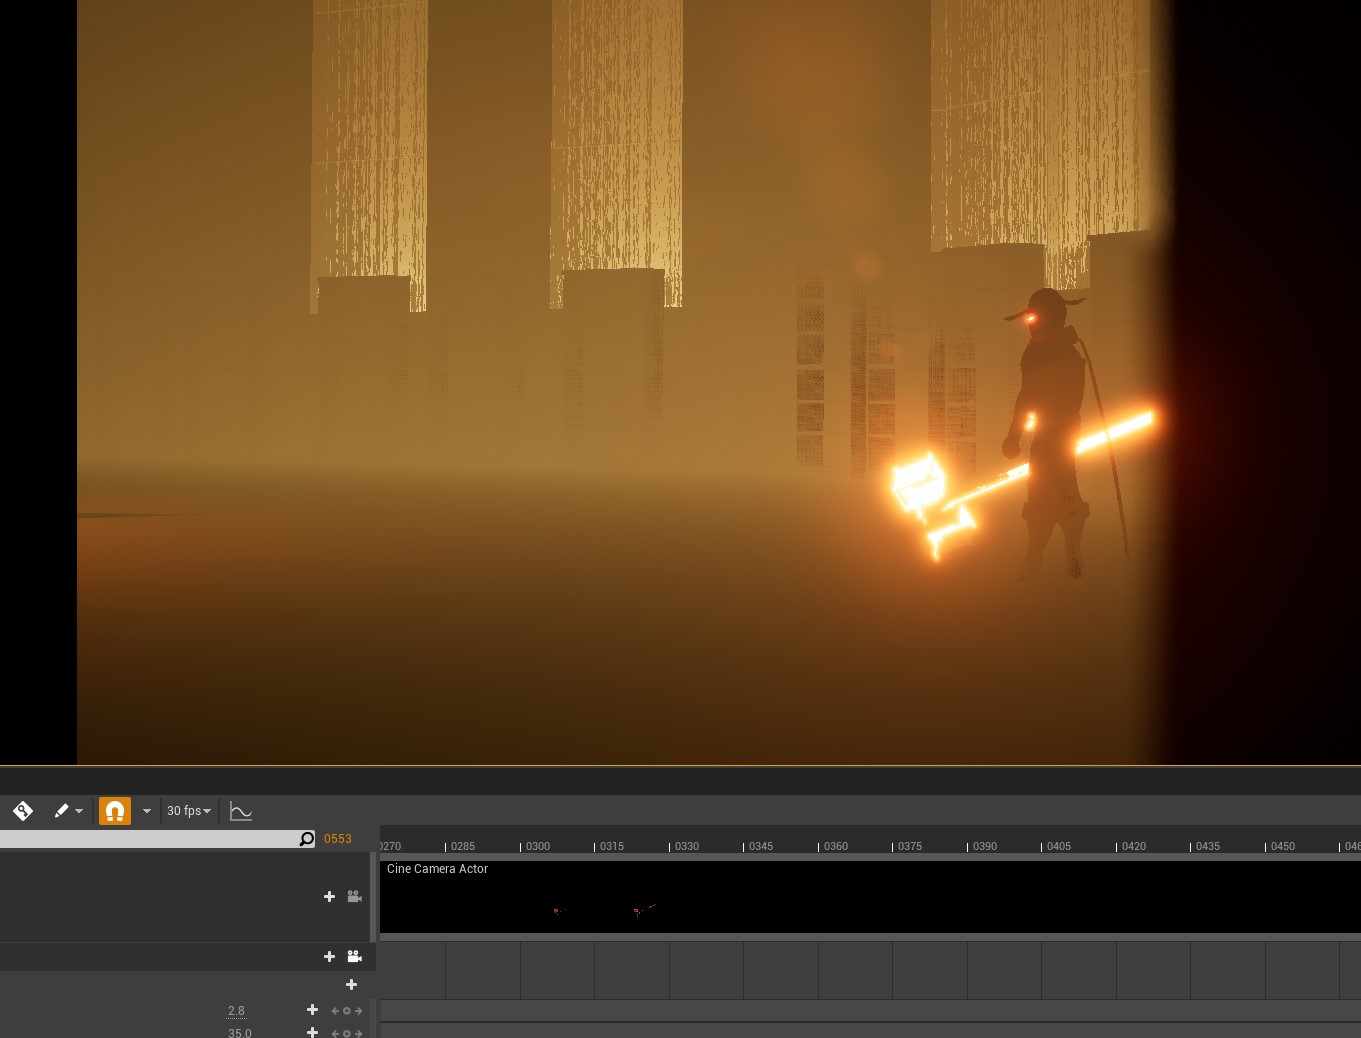Click the current frame number 0553
The width and height of the screenshot is (1361, 1038).
pos(338,839)
